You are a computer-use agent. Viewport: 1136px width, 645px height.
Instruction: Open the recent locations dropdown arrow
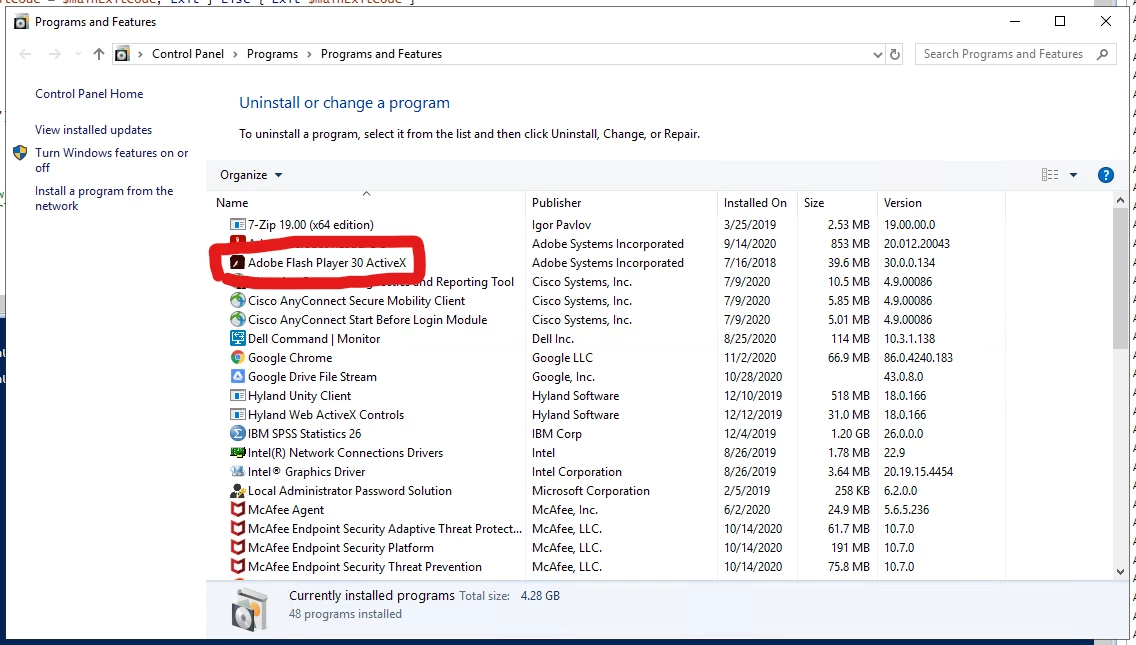pyautogui.click(x=78, y=54)
